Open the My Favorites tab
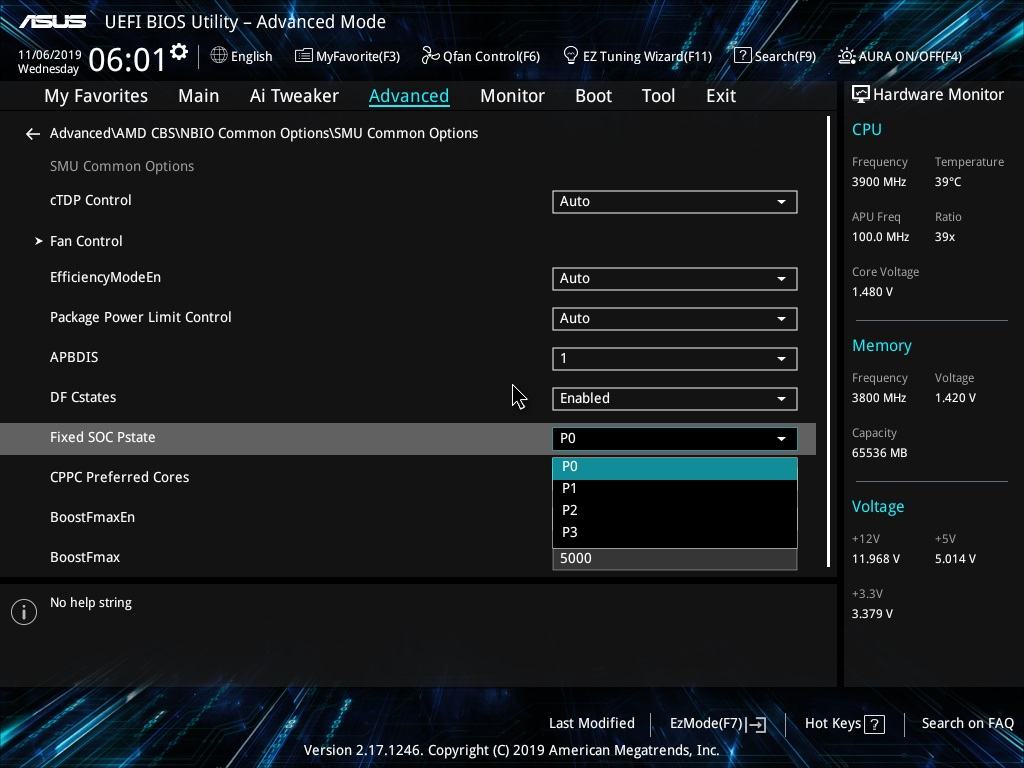The height and width of the screenshot is (768, 1024). (x=96, y=96)
